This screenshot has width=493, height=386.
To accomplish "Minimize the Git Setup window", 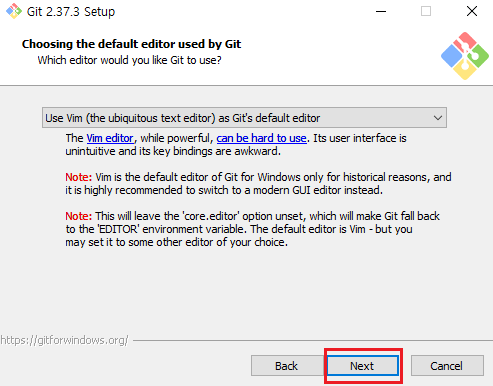I will [381, 12].
